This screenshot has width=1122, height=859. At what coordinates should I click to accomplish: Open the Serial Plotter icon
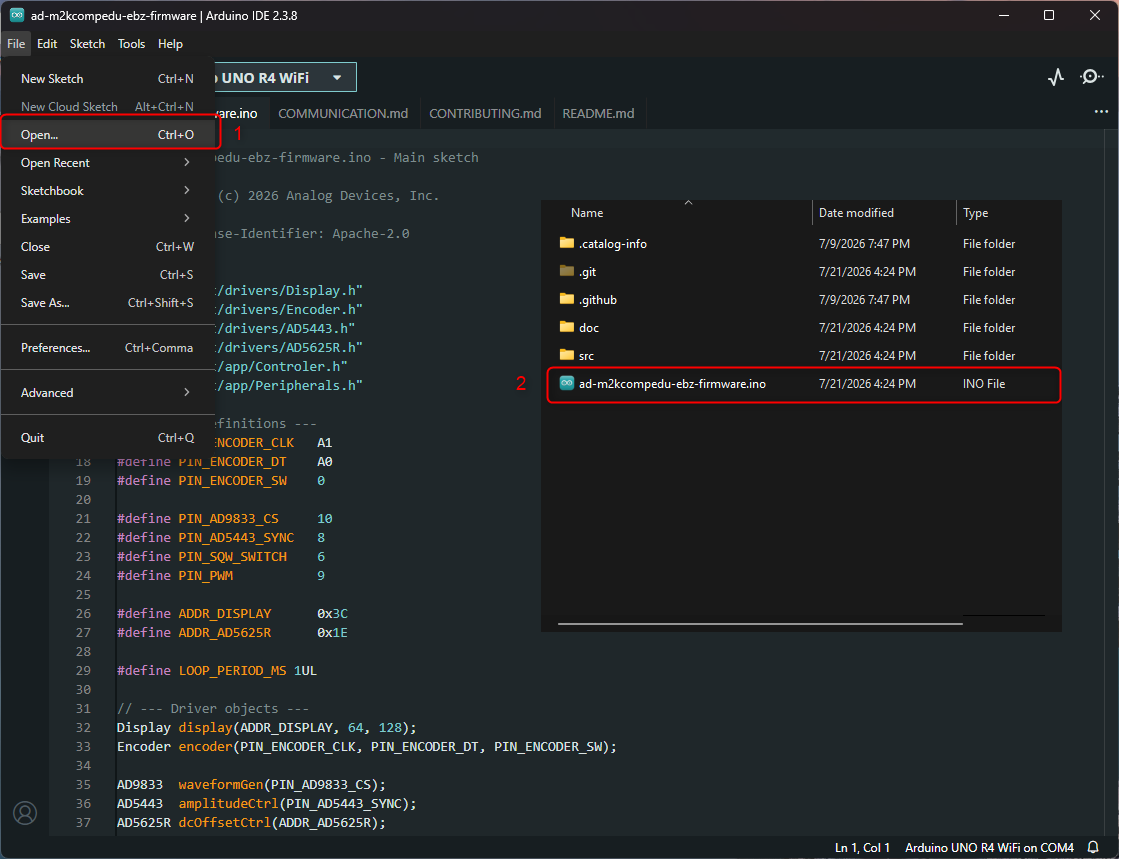click(1056, 77)
